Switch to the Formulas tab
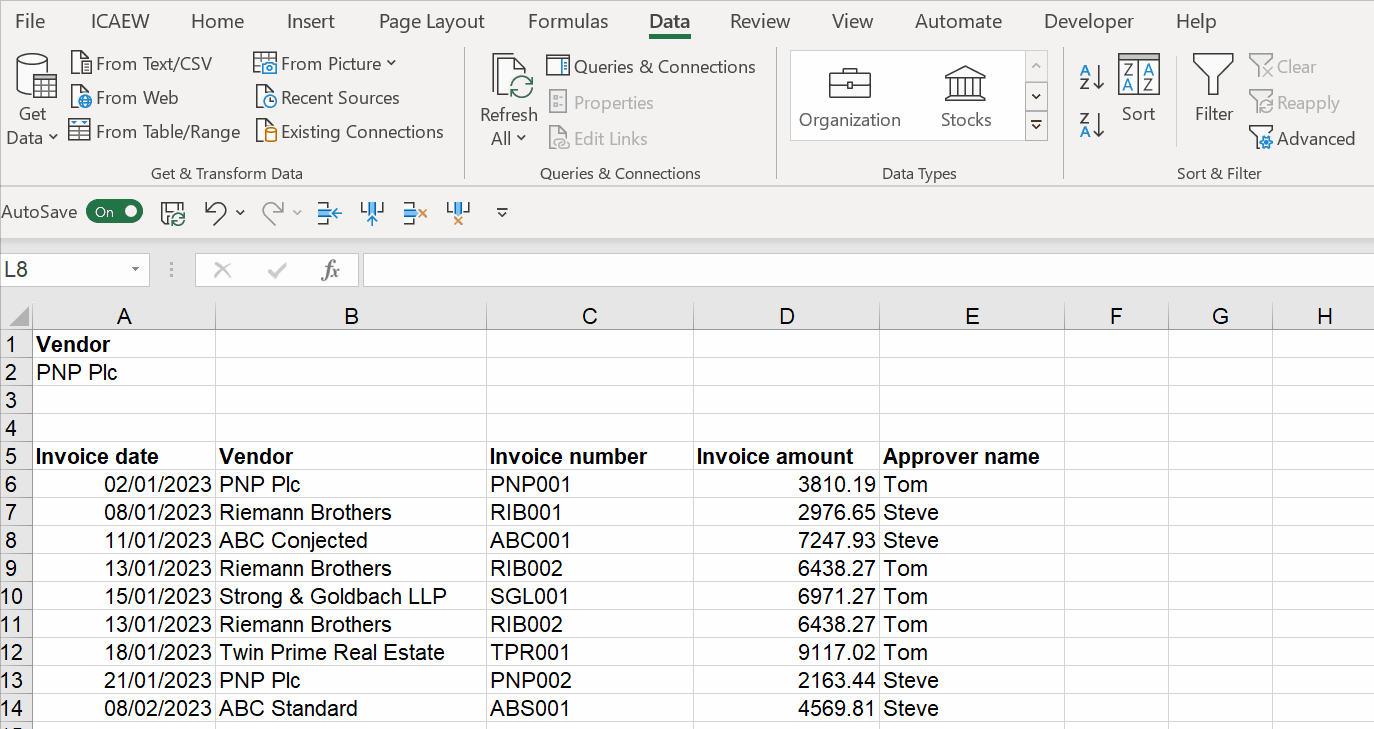This screenshot has width=1374, height=729. click(567, 21)
